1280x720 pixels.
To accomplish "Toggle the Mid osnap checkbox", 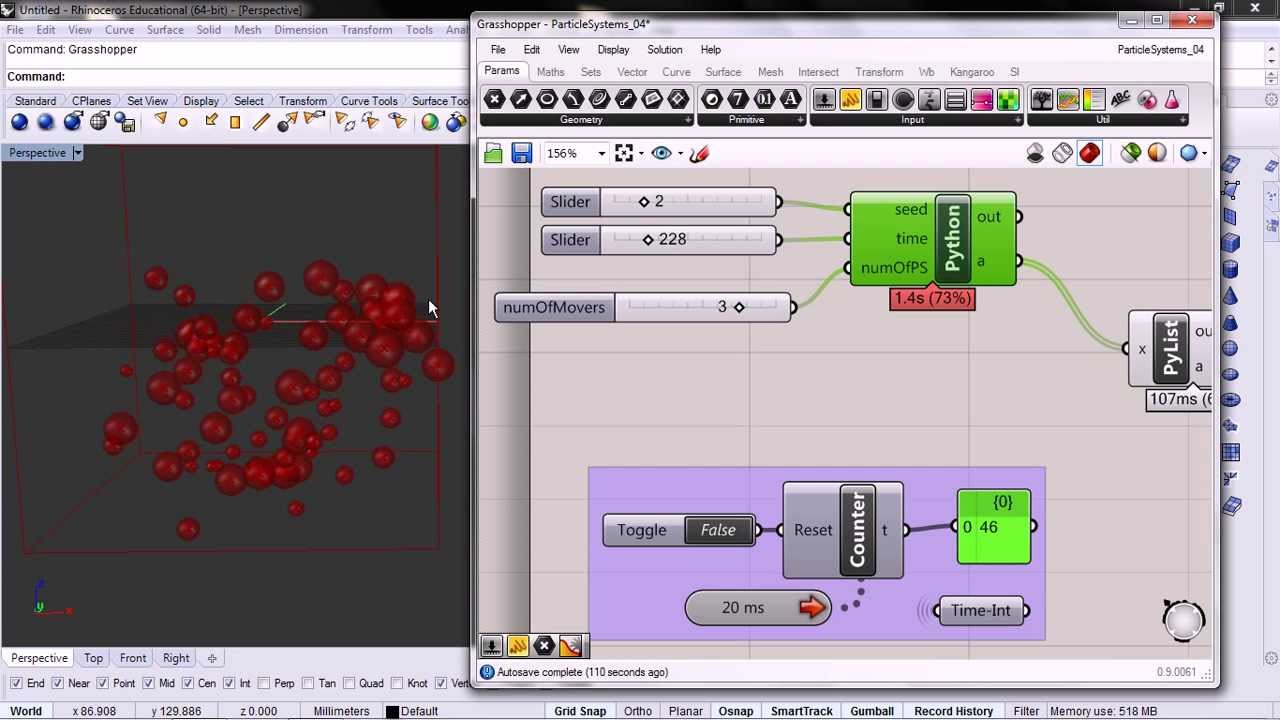I will coord(149,684).
